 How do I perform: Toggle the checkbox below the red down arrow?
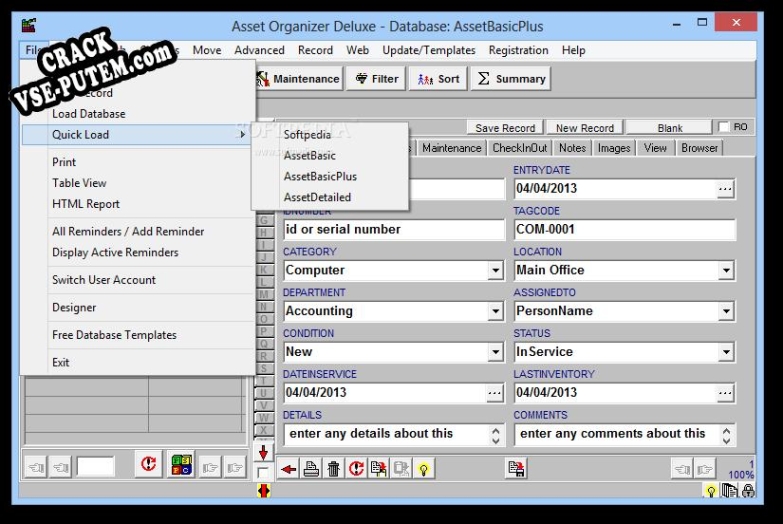[x=263, y=472]
